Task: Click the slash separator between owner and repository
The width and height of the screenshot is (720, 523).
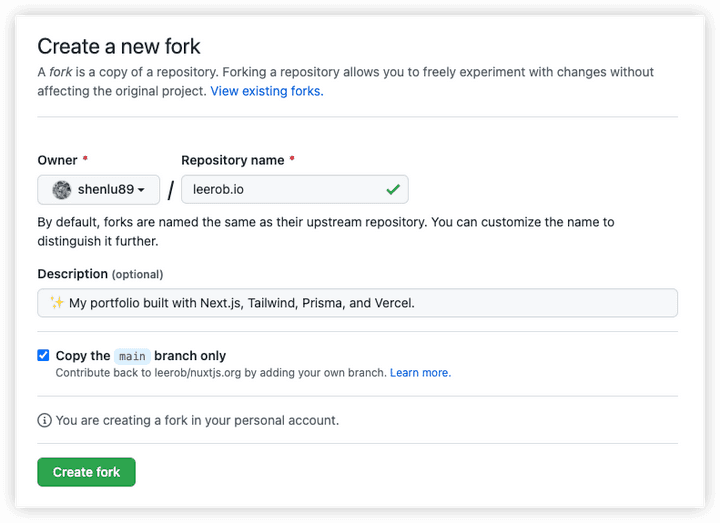Action: [171, 190]
